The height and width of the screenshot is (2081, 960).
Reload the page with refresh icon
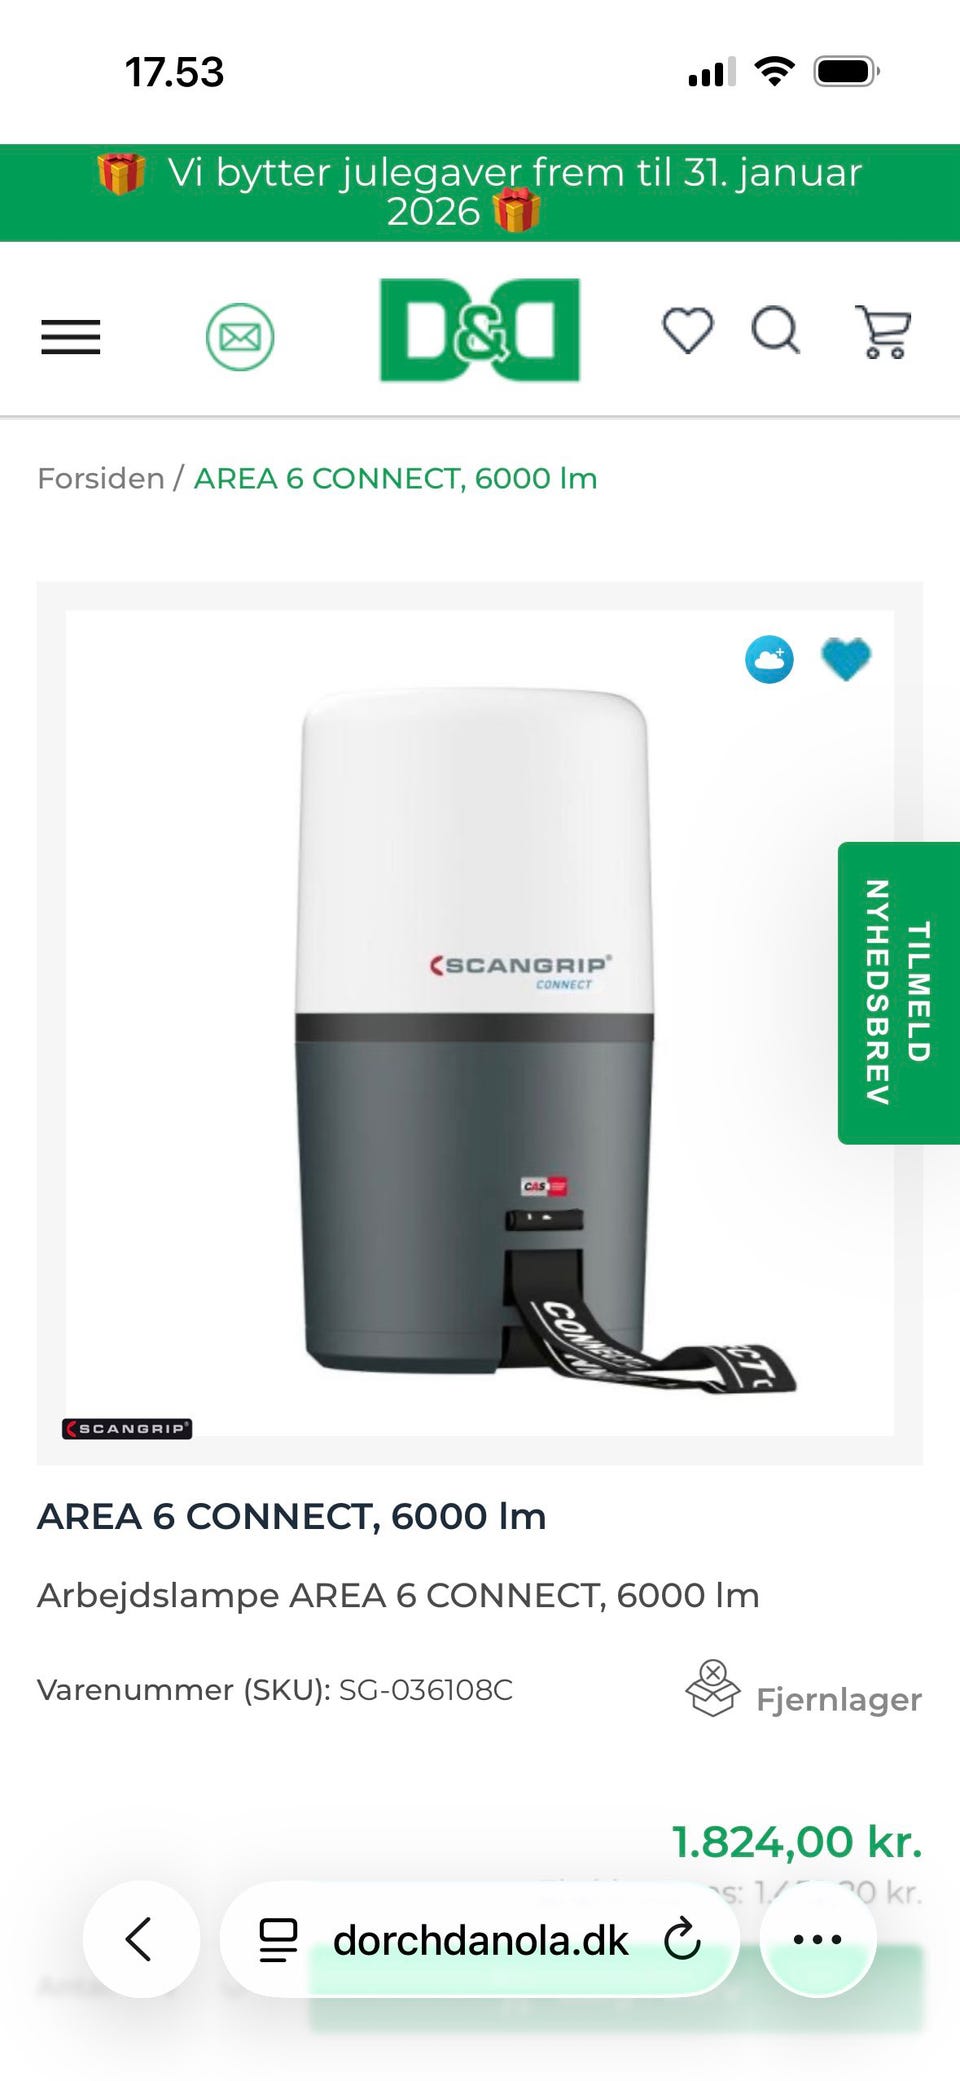pos(683,1940)
